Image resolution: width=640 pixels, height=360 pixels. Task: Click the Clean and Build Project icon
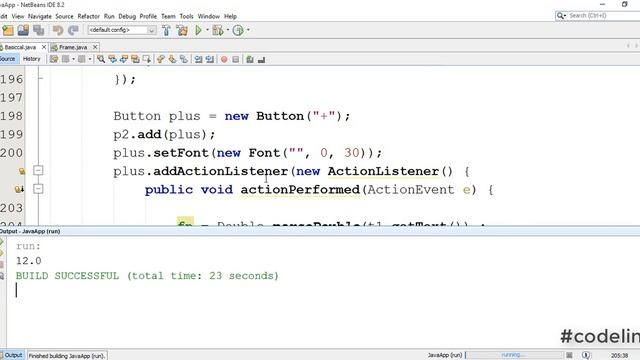pyautogui.click(x=182, y=30)
